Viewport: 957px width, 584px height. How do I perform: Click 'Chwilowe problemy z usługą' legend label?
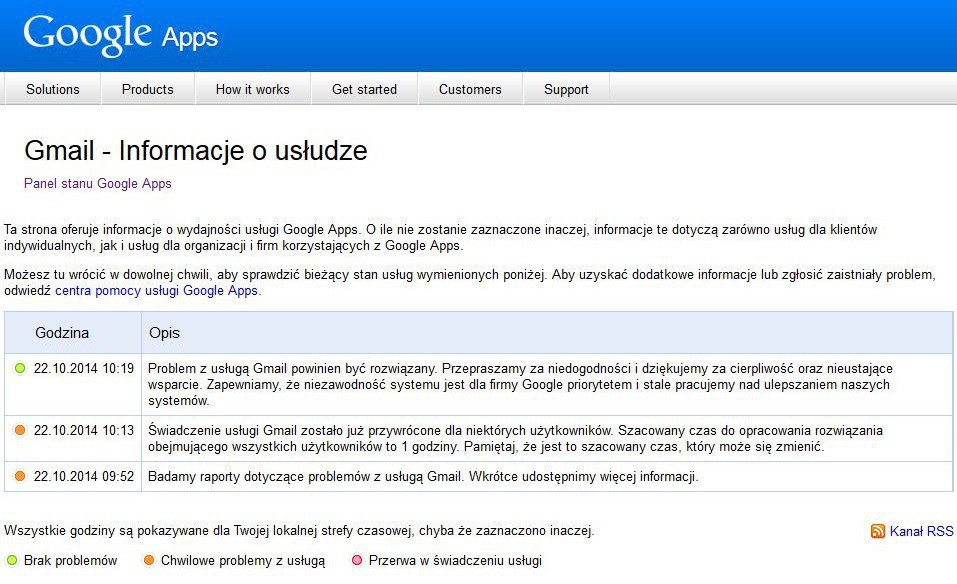243,561
